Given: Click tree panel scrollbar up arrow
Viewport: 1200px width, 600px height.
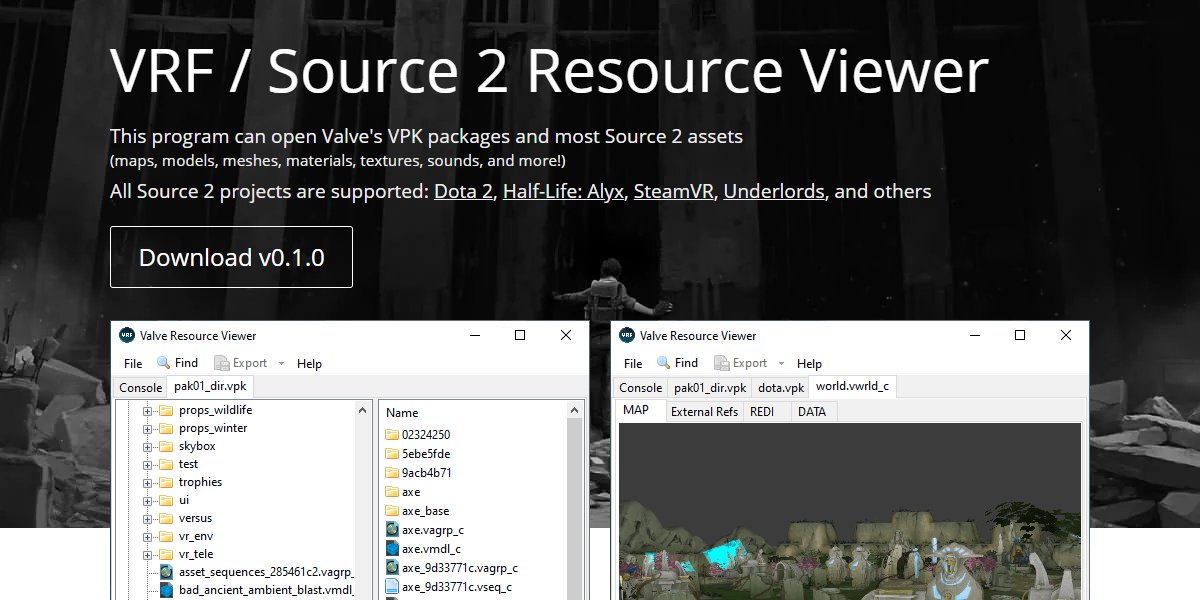Looking at the screenshot, I should (365, 409).
